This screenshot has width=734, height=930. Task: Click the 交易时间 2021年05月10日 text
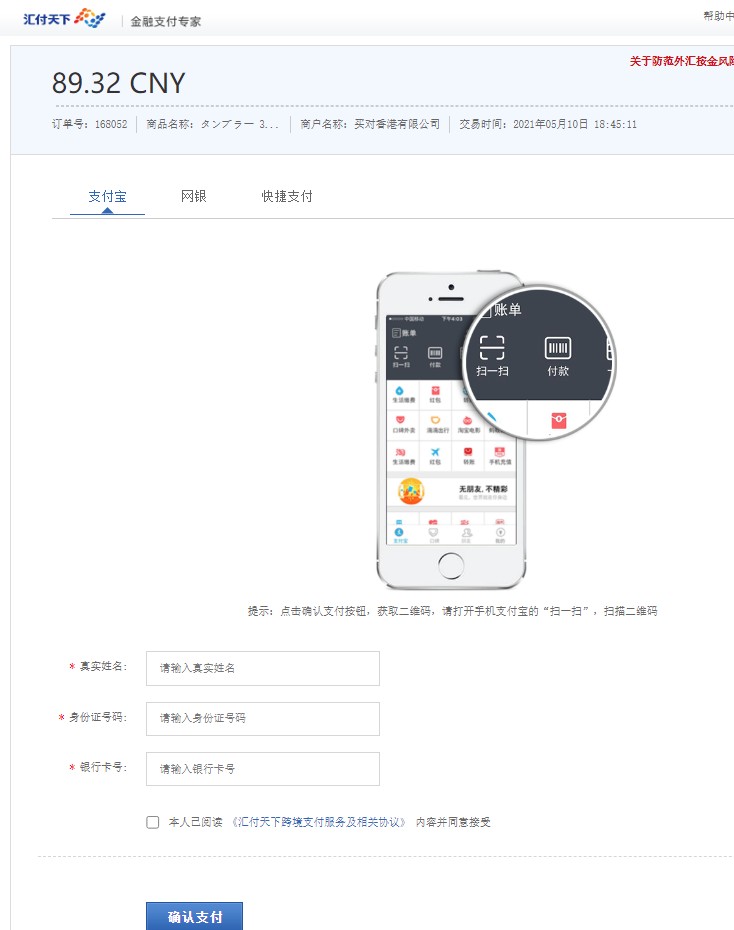pyautogui.click(x=548, y=124)
